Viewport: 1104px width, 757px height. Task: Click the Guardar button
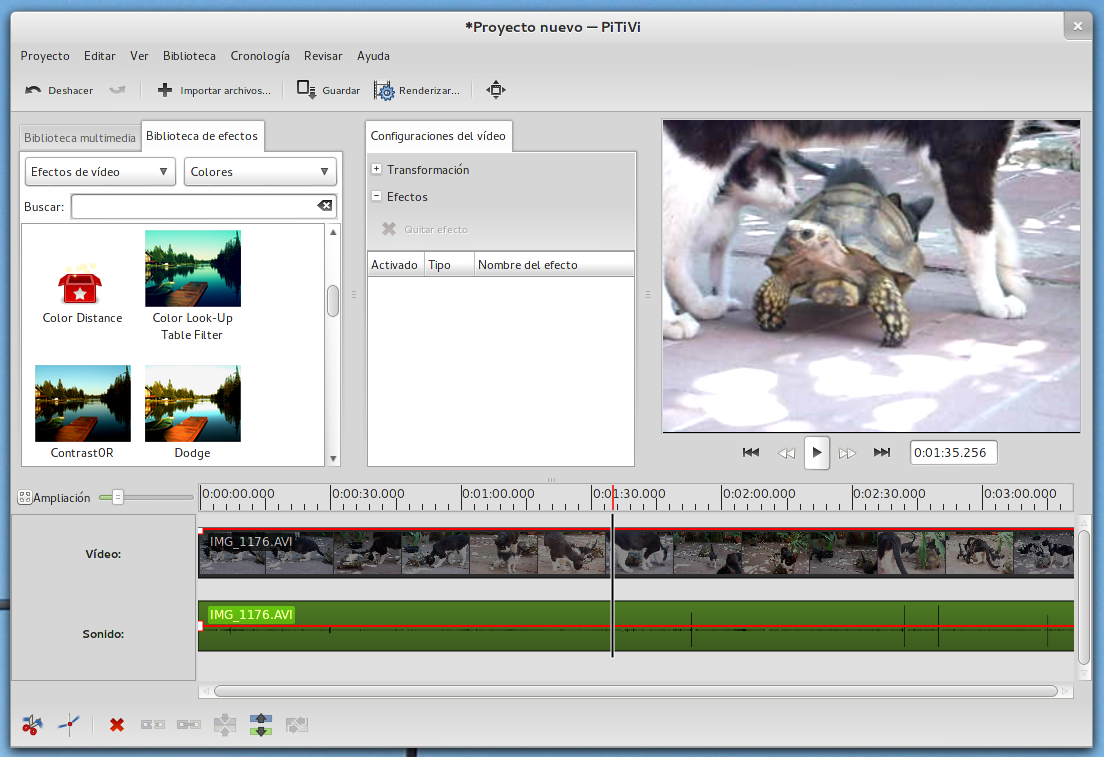click(327, 90)
